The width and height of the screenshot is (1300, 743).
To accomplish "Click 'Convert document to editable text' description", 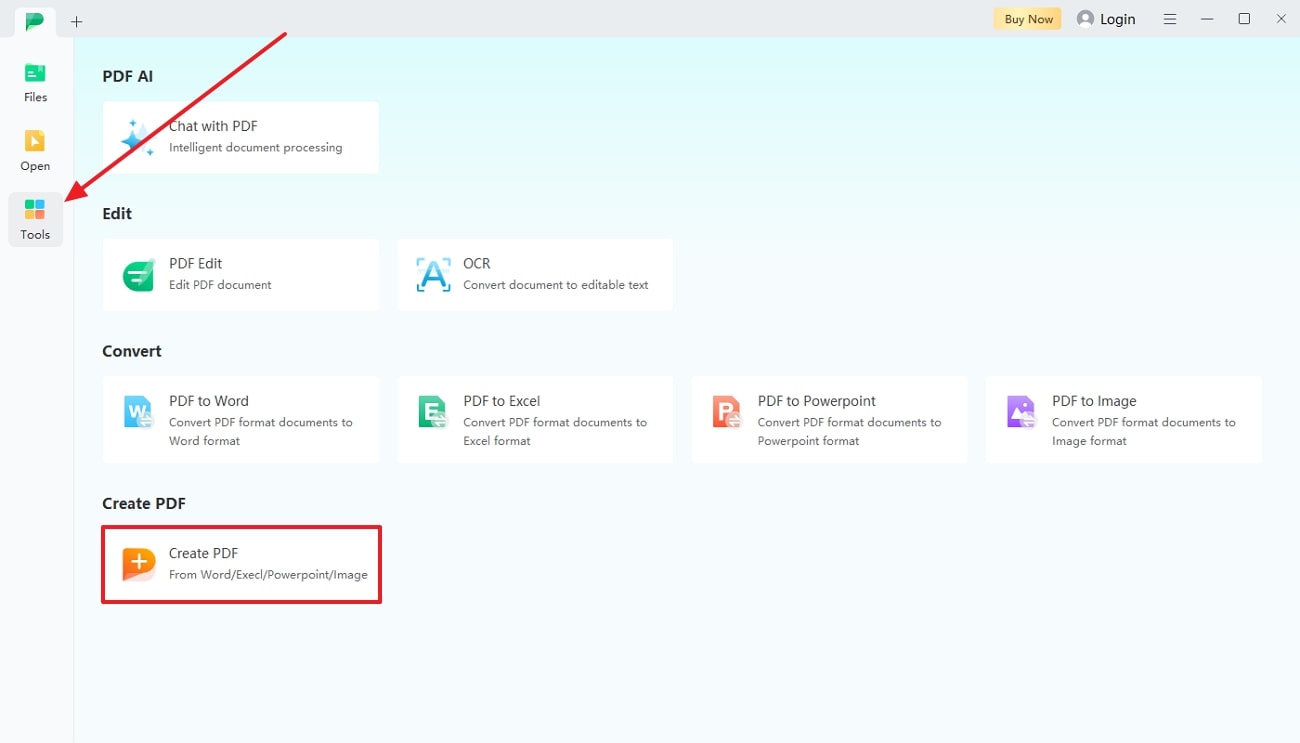I will click(556, 285).
